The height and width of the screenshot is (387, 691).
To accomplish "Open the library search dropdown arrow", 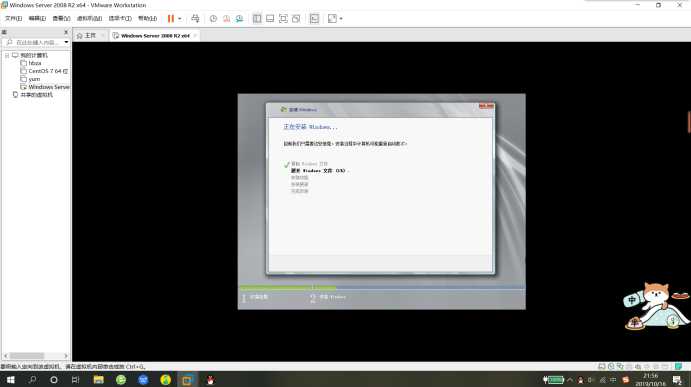I will pos(66,42).
